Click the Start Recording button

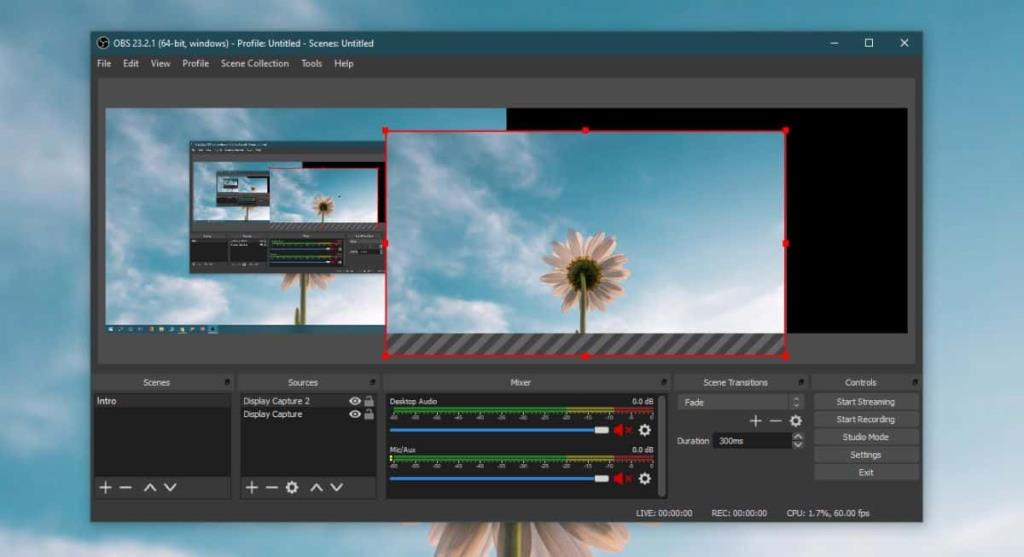(x=865, y=420)
